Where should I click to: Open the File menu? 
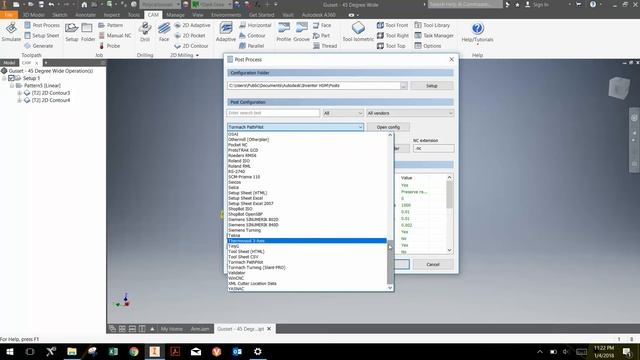point(9,15)
